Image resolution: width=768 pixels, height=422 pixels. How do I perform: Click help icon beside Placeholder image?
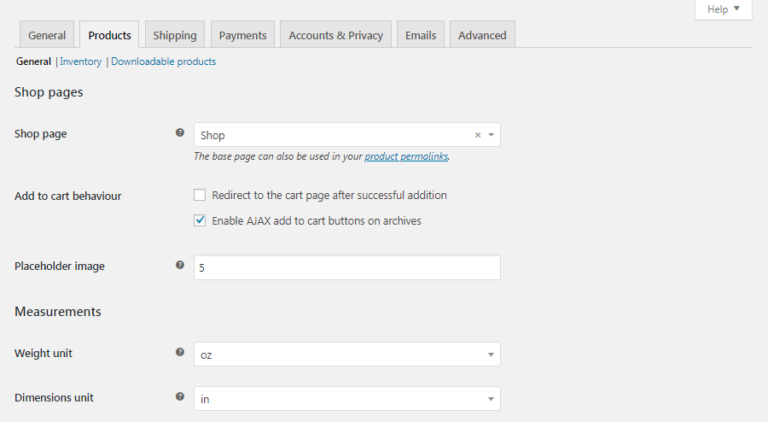click(180, 265)
